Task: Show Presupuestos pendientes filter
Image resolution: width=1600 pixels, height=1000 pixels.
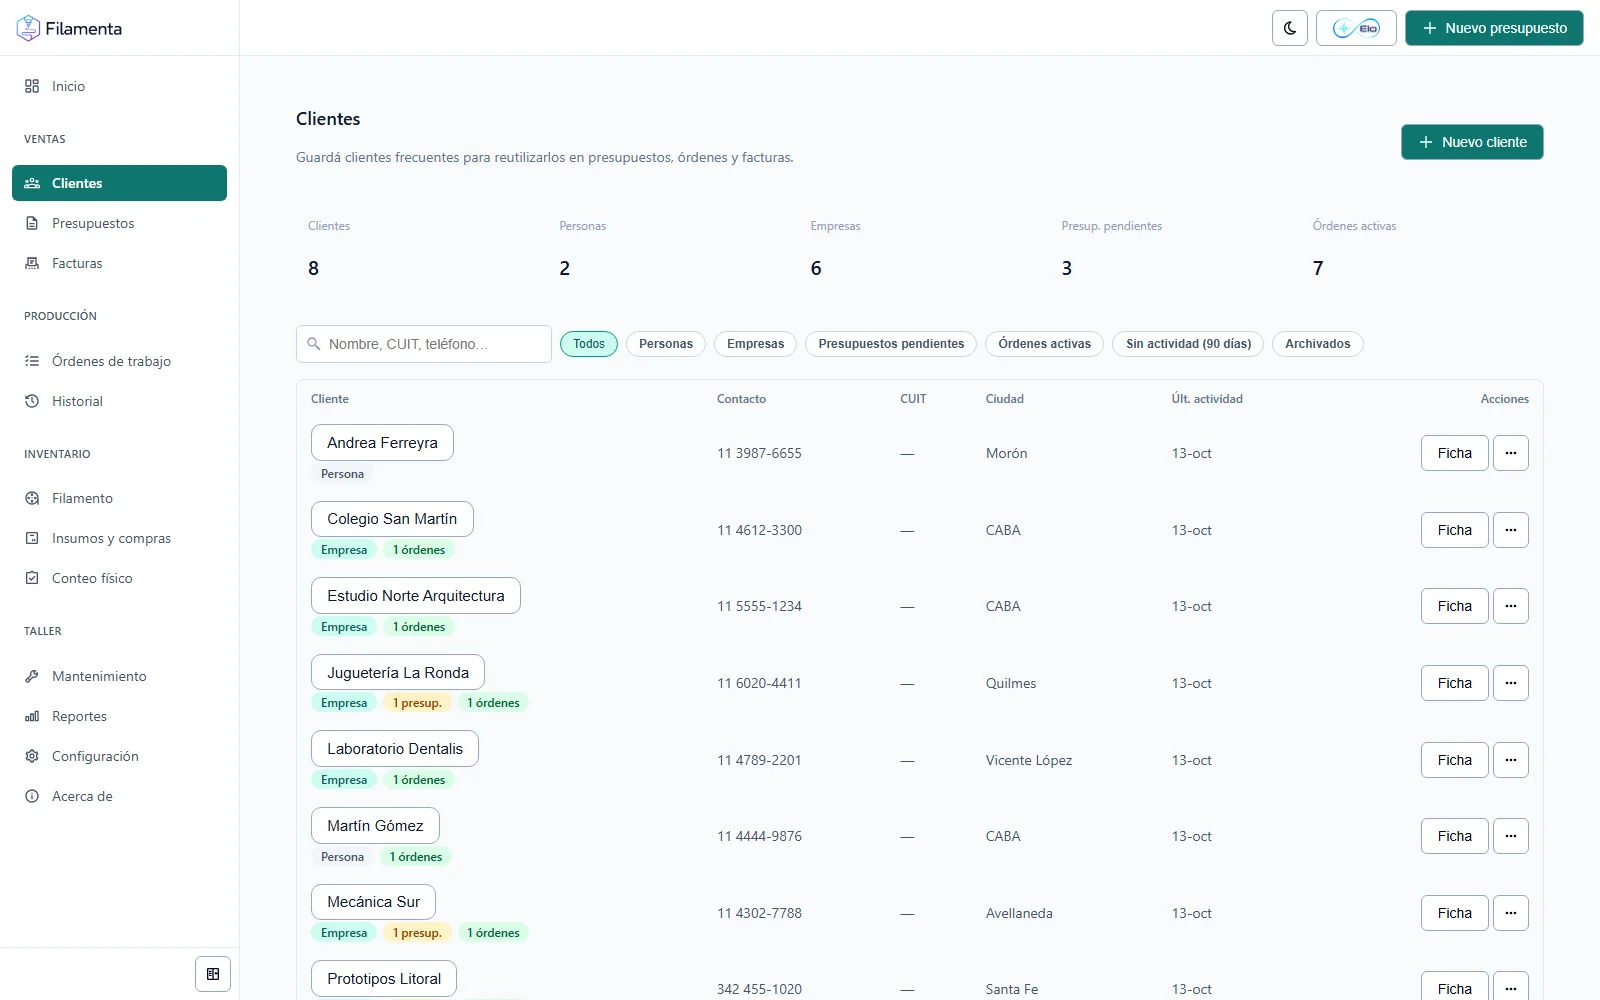Action: [x=891, y=344]
